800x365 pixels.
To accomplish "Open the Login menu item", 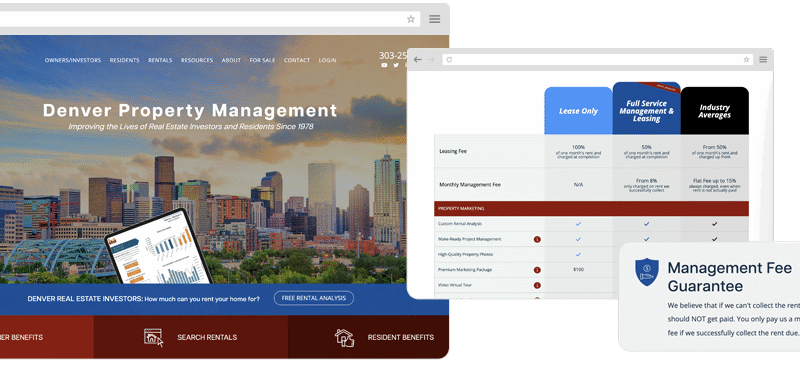I will [328, 60].
